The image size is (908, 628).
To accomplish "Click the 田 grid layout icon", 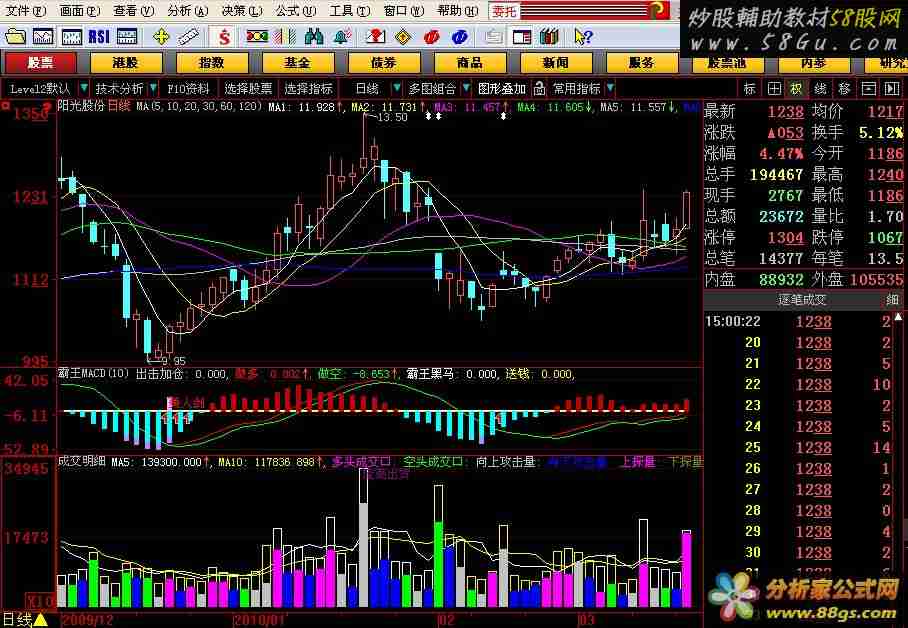I will [x=774, y=89].
